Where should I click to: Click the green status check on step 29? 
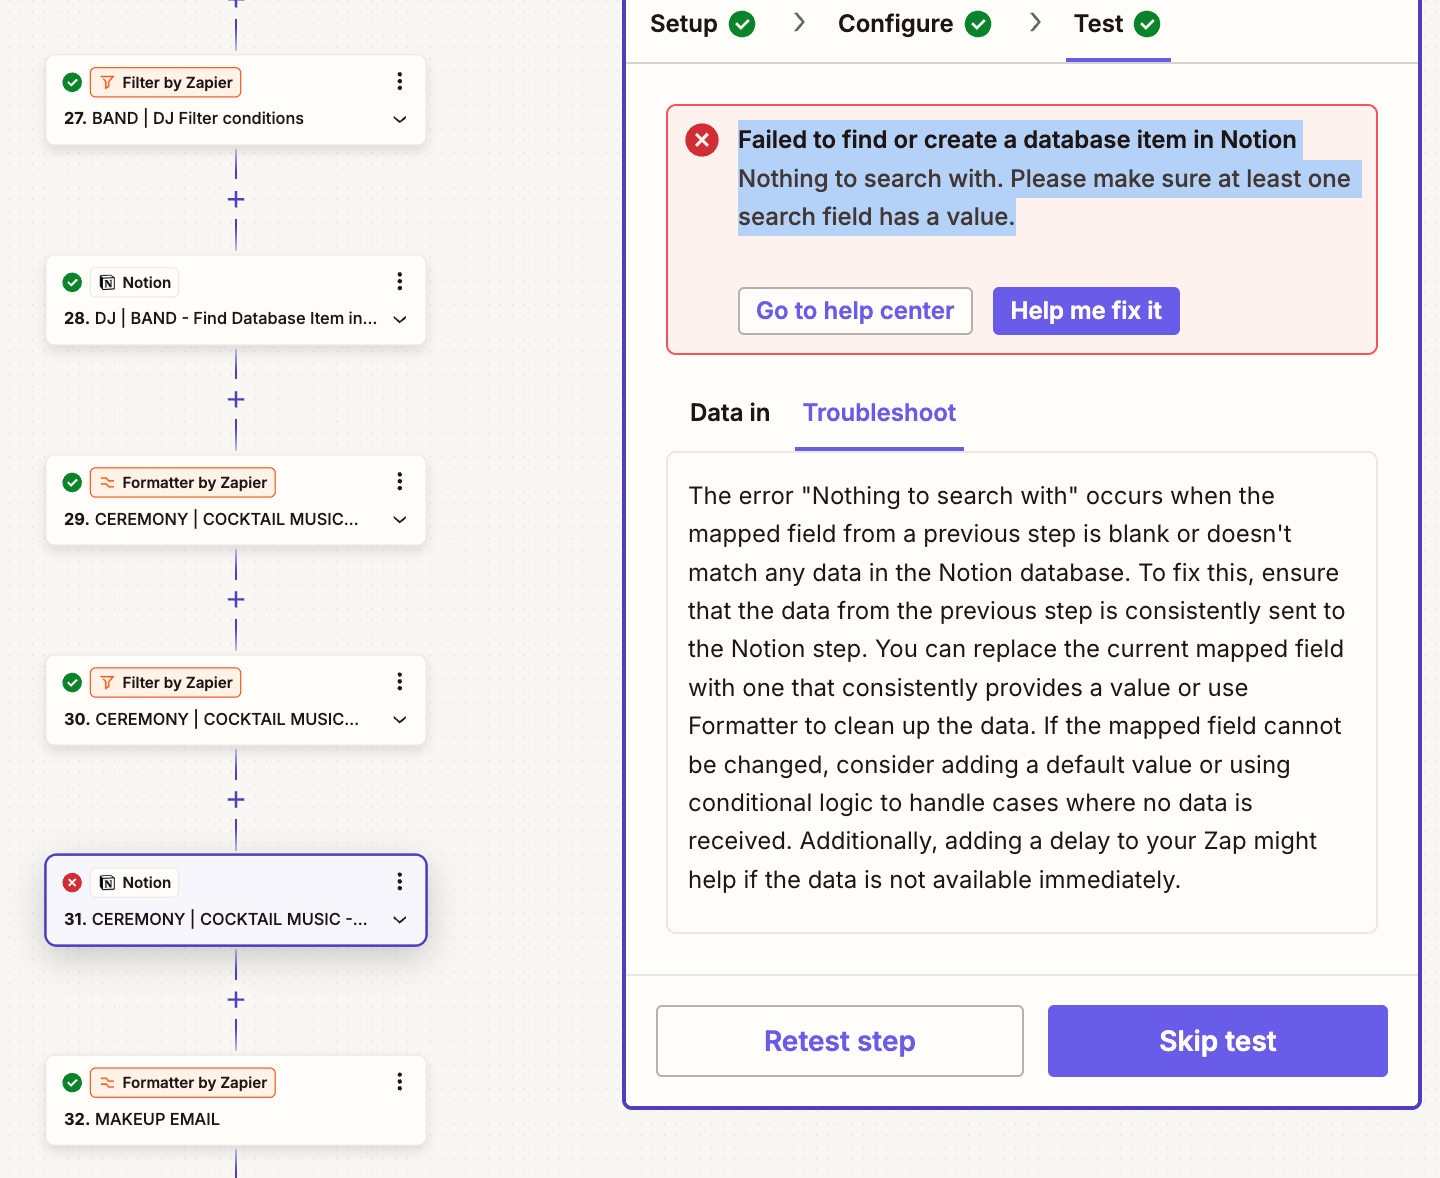(72, 482)
